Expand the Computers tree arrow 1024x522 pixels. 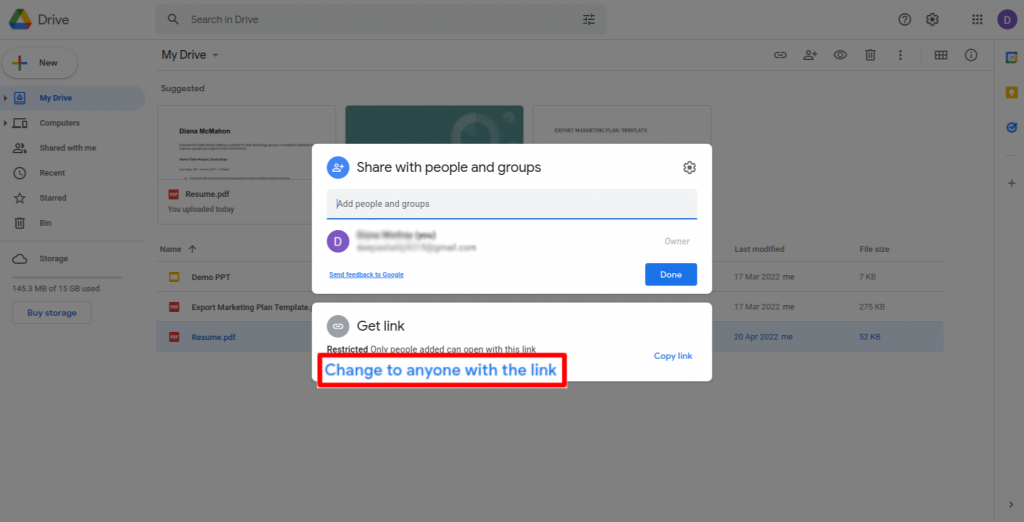(x=6, y=123)
